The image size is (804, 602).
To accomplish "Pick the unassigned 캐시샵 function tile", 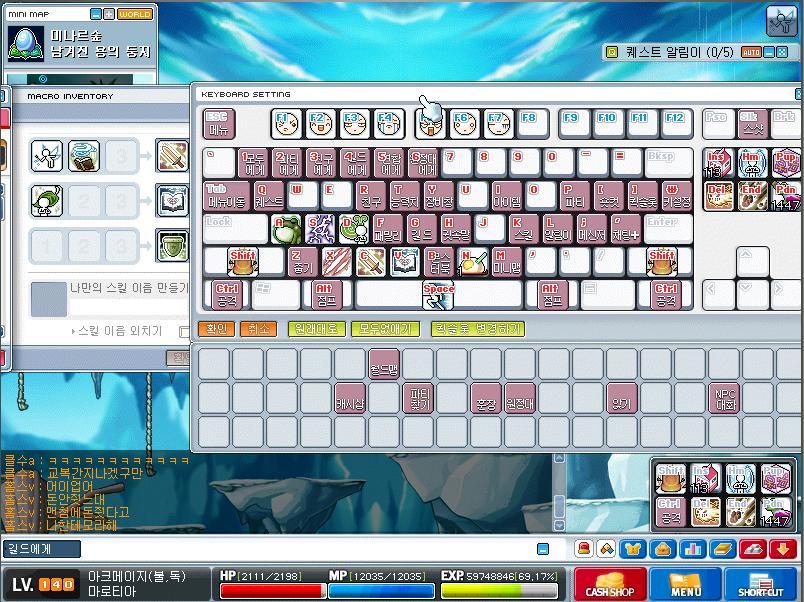I will click(350, 398).
